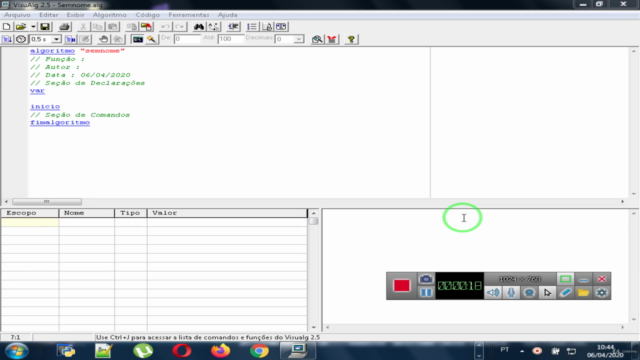Open Opera from the taskbar

(x=182, y=351)
